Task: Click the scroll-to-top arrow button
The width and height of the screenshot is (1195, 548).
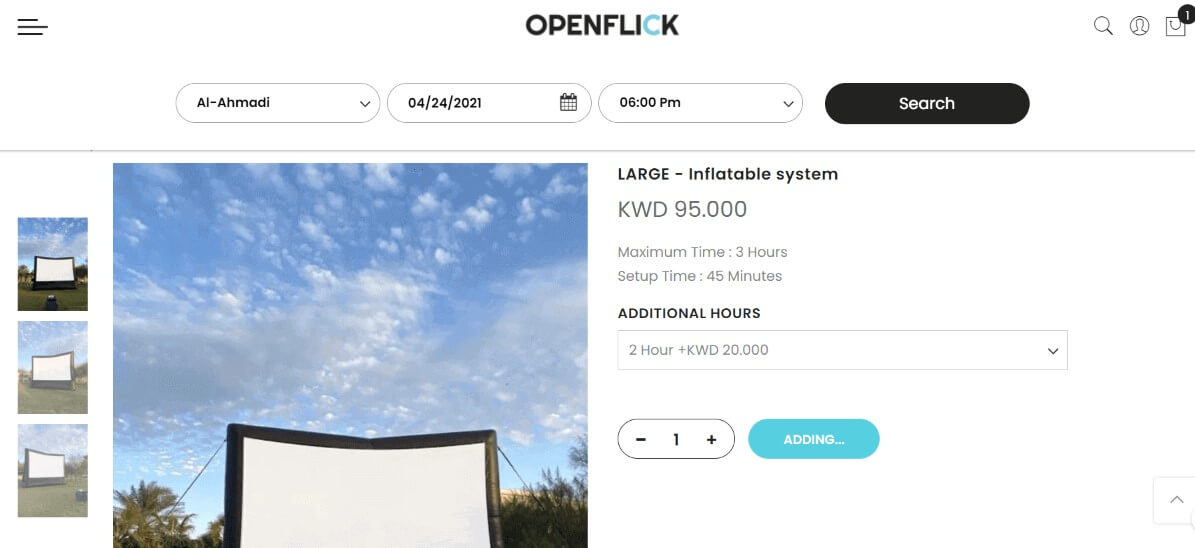Action: pyautogui.click(x=1177, y=500)
